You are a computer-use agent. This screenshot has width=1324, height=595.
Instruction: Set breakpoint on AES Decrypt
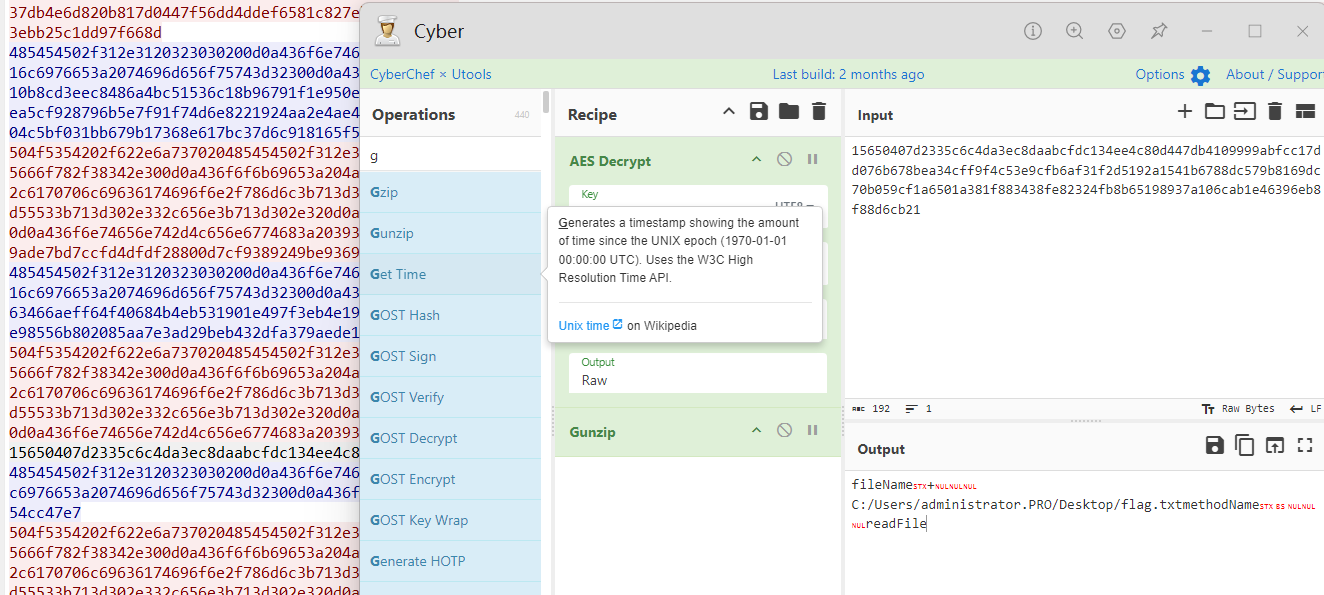pos(812,159)
